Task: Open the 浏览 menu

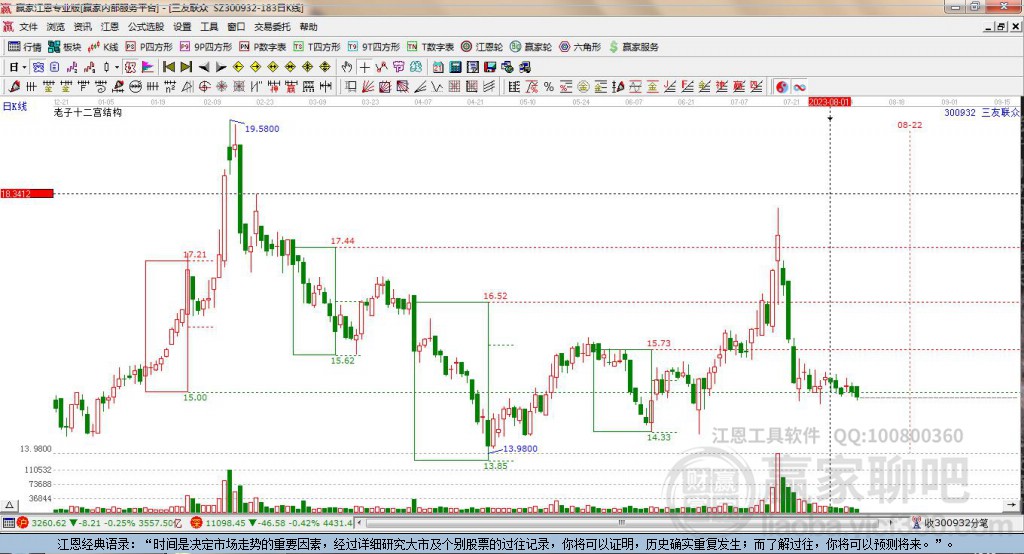Action: [x=56, y=27]
